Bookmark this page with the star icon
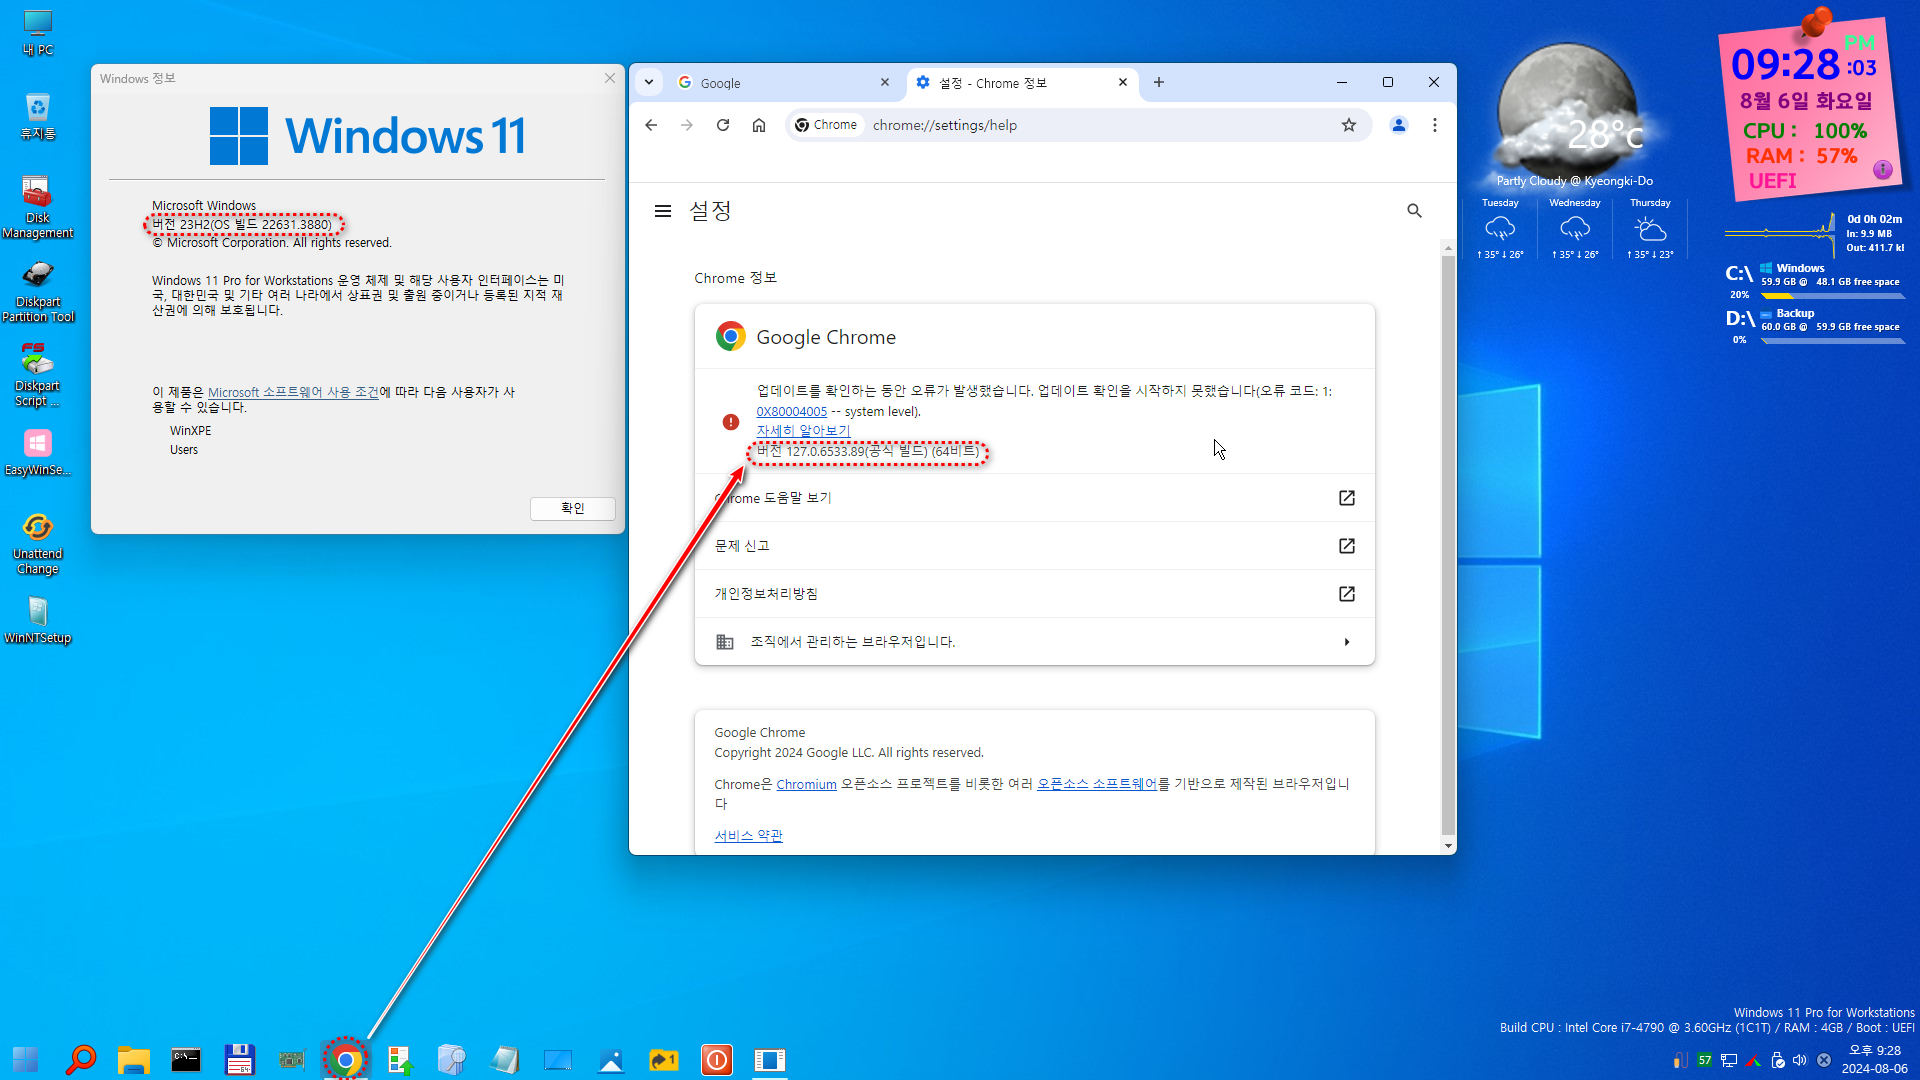The height and width of the screenshot is (1080, 1920). point(1349,125)
